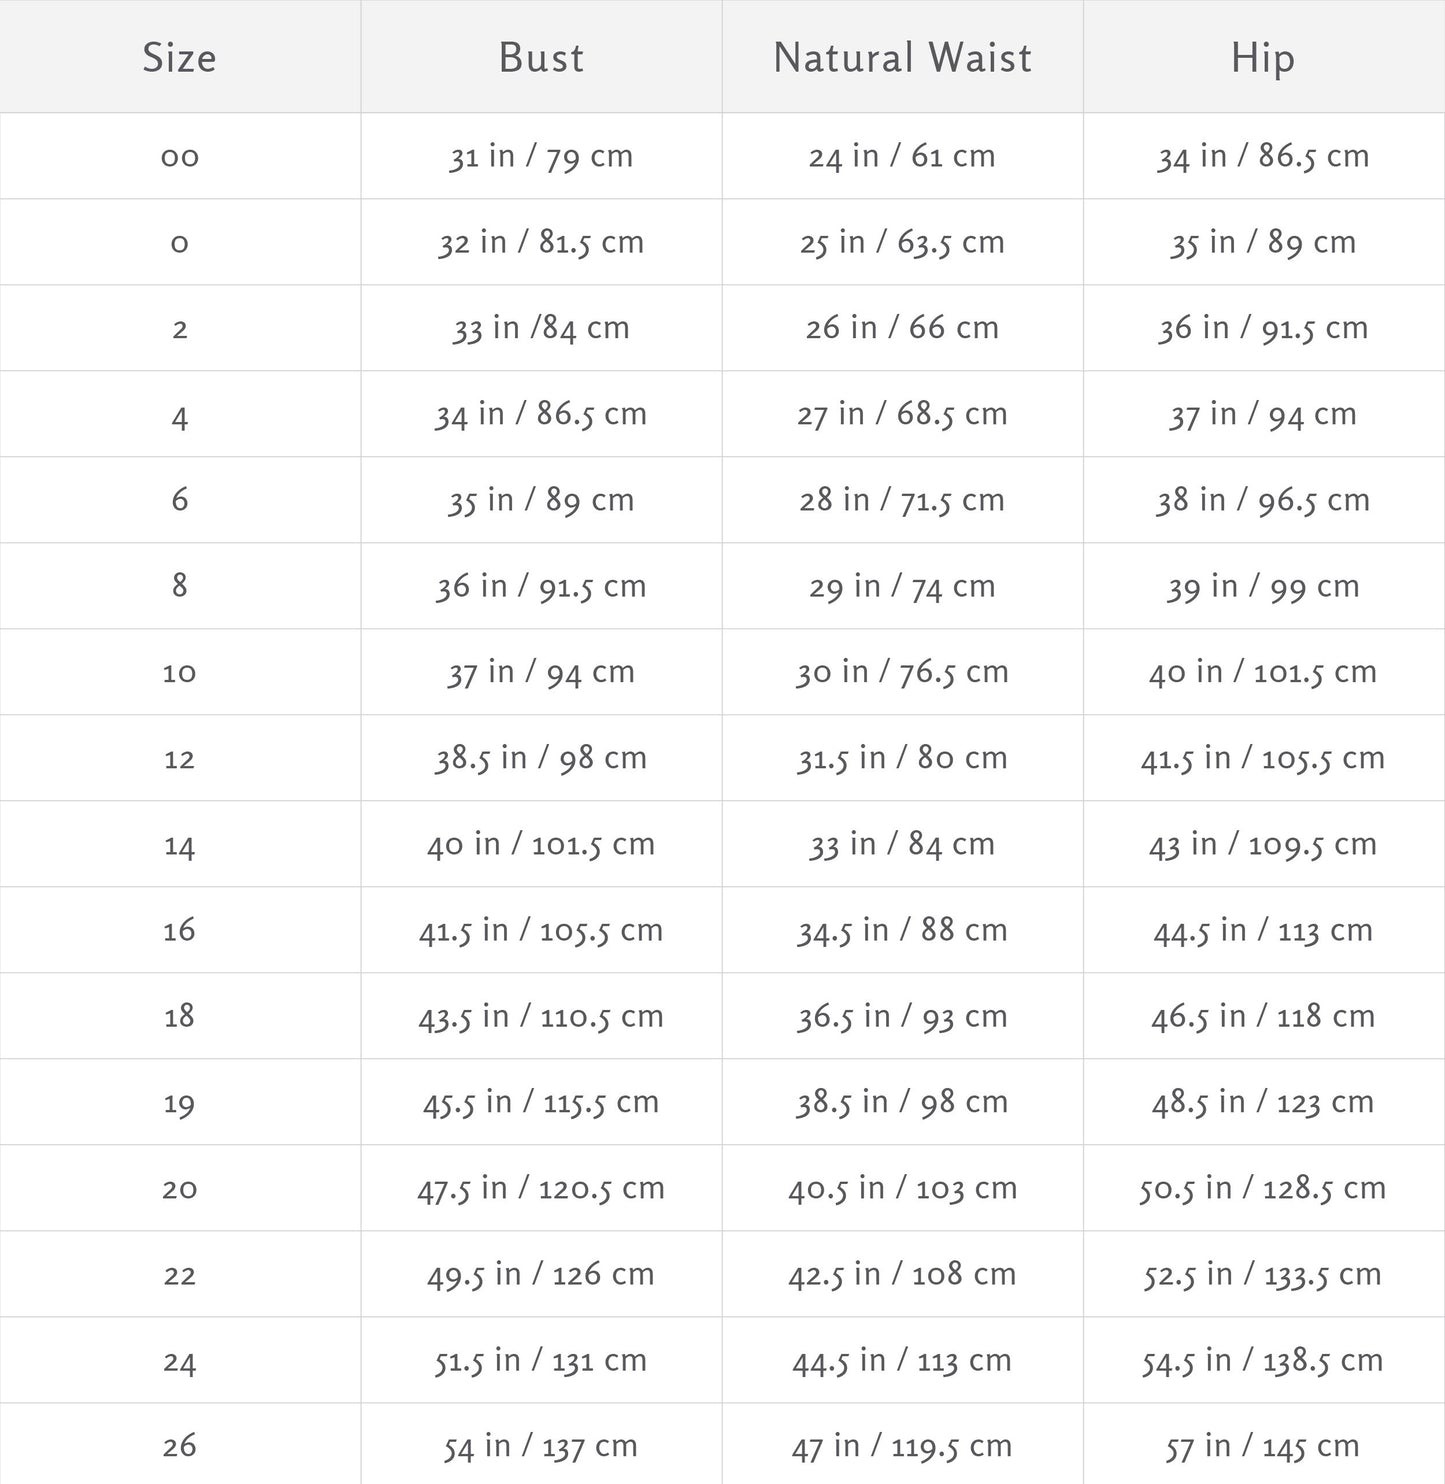Click the Bust column header
Viewport: 1445px width, 1484px height.
541,57
